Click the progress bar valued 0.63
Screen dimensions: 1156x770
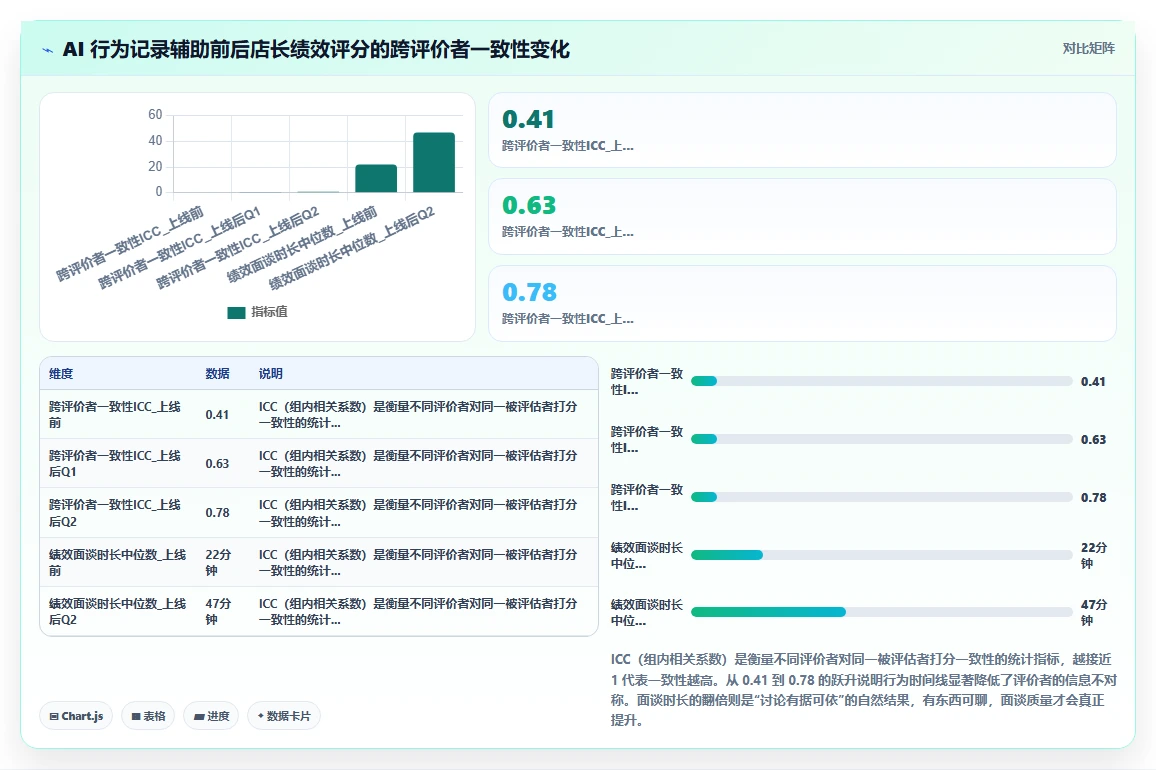click(x=881, y=440)
